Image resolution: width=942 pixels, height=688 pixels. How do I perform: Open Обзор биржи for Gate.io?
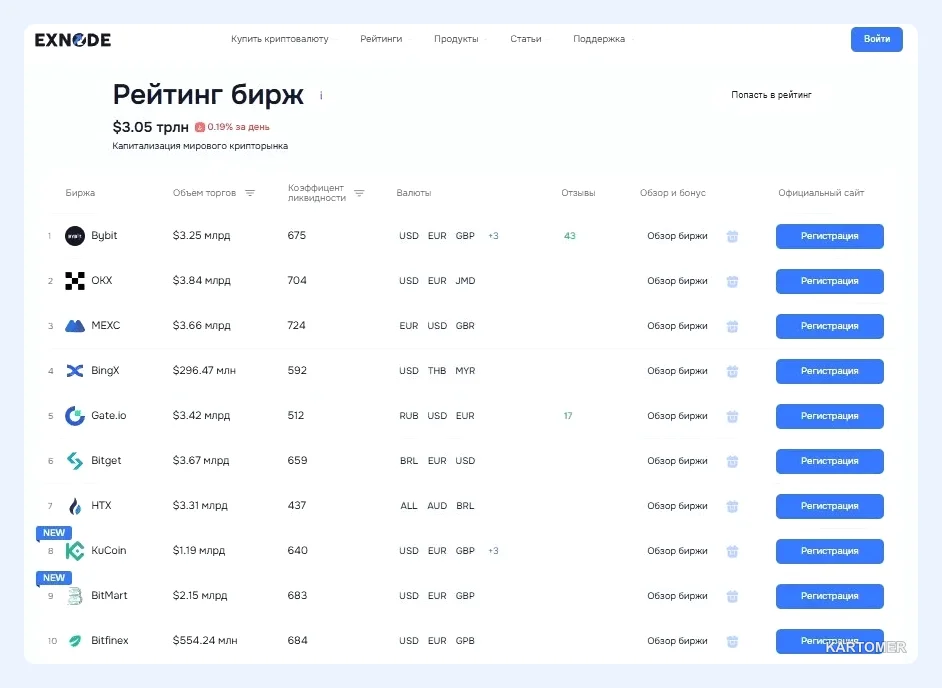(x=677, y=416)
